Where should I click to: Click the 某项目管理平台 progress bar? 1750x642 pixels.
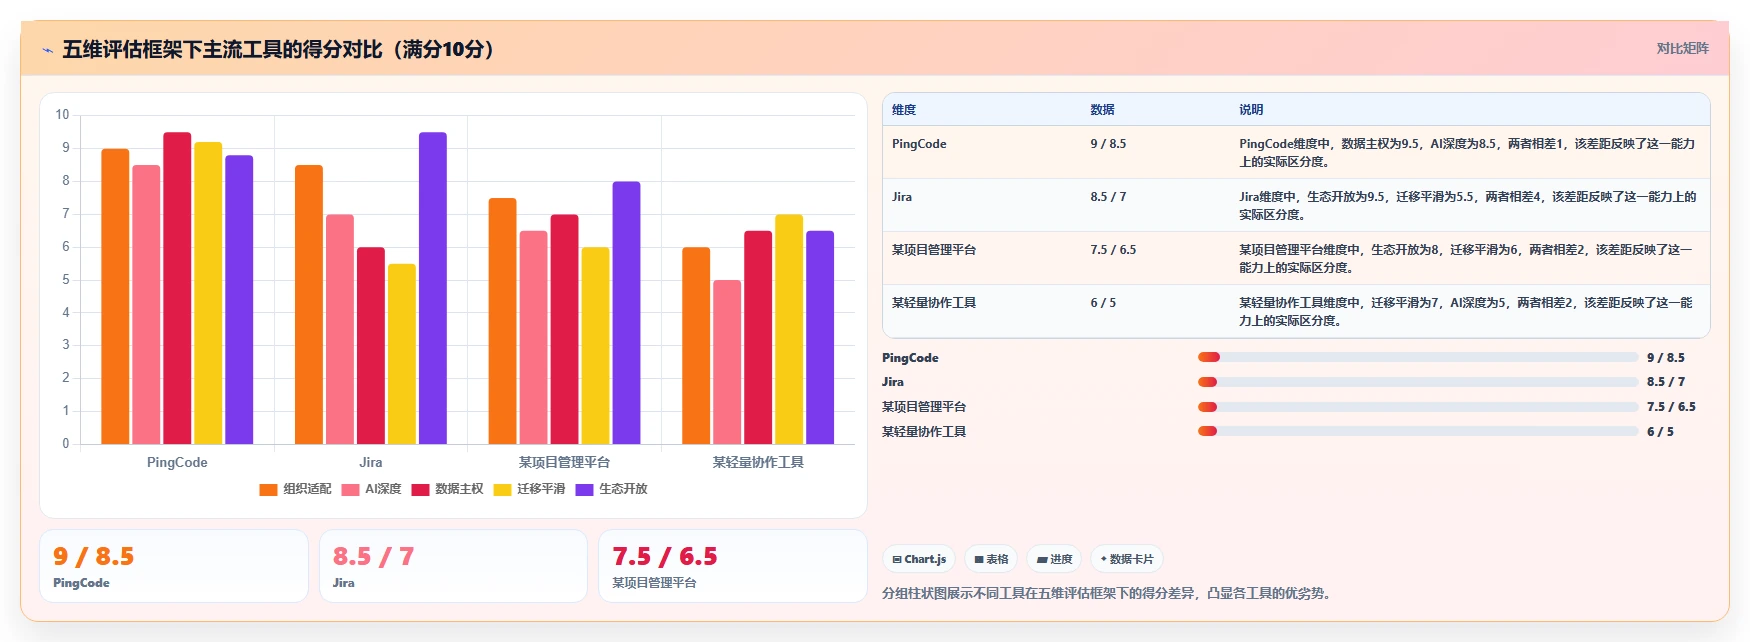pyautogui.click(x=1418, y=407)
